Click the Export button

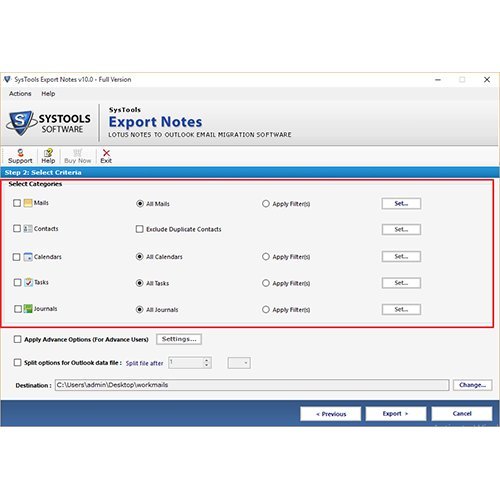tap(396, 414)
